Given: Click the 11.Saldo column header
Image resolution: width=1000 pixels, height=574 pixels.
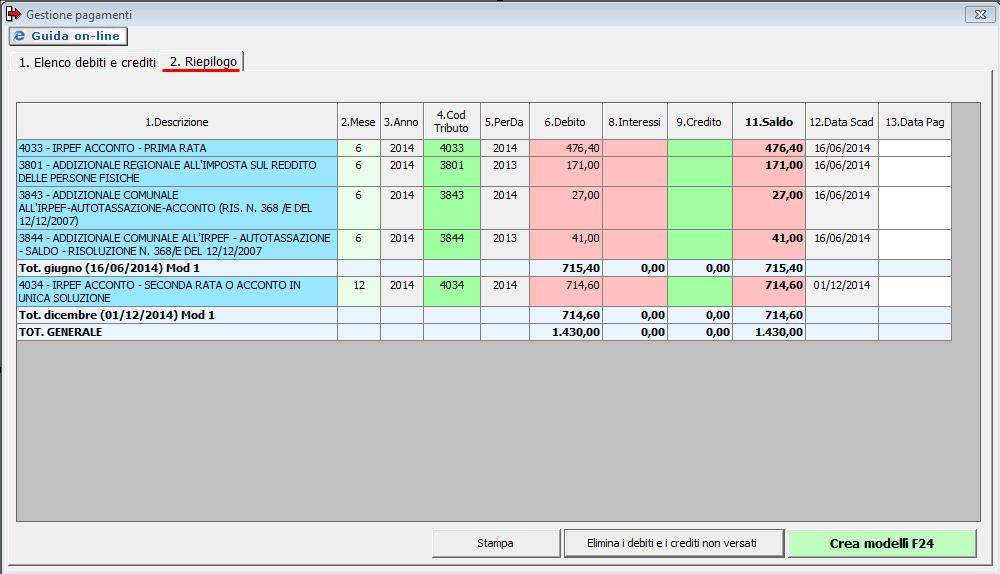Looking at the screenshot, I should pyautogui.click(x=768, y=122).
